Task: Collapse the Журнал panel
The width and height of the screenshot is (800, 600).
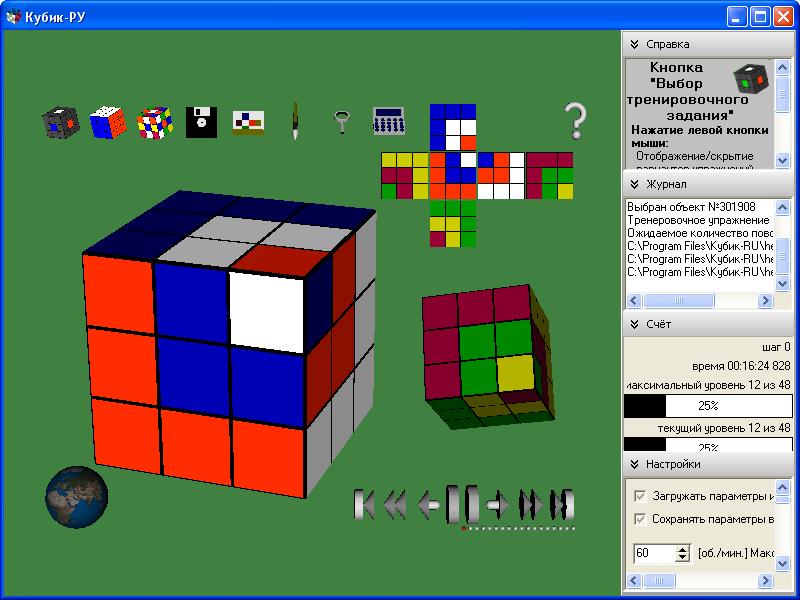Action: (634, 184)
